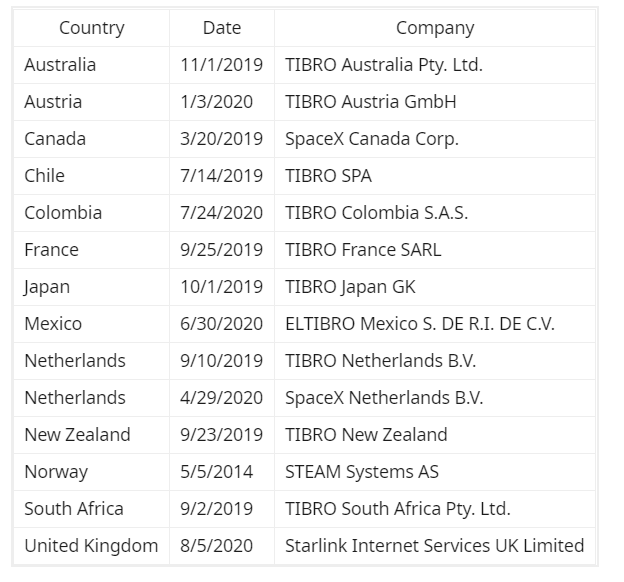Click Starlink Internet Services UK Limited cell
624x582 pixels.
pyautogui.click(x=434, y=546)
